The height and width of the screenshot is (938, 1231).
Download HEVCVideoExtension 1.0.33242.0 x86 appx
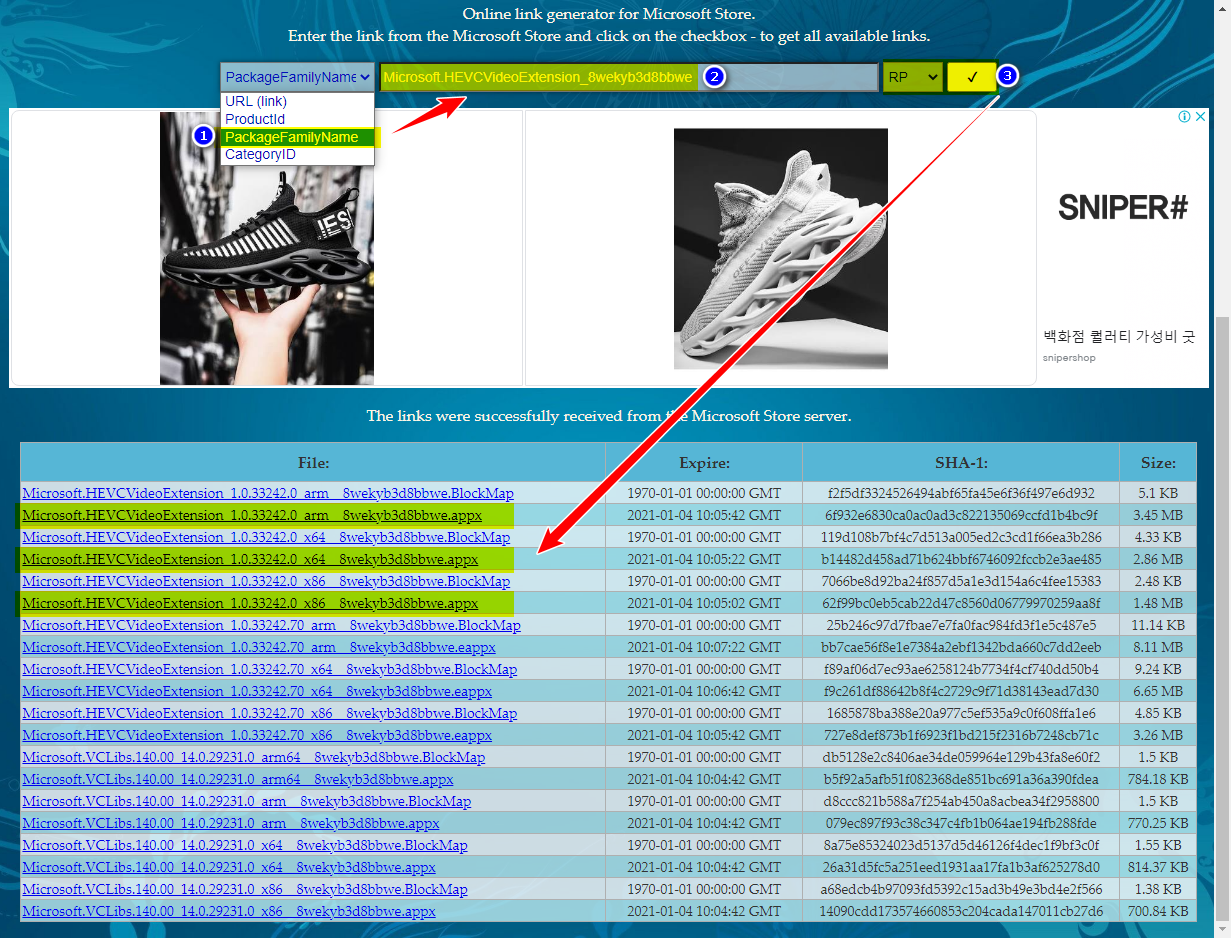point(250,603)
